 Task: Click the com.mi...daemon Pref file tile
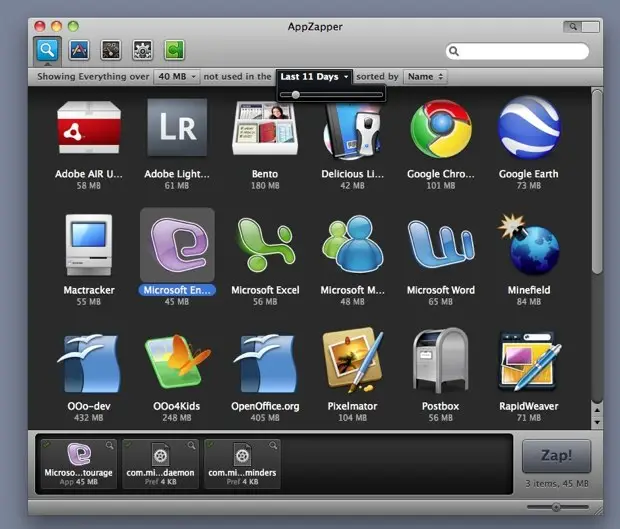click(x=160, y=464)
